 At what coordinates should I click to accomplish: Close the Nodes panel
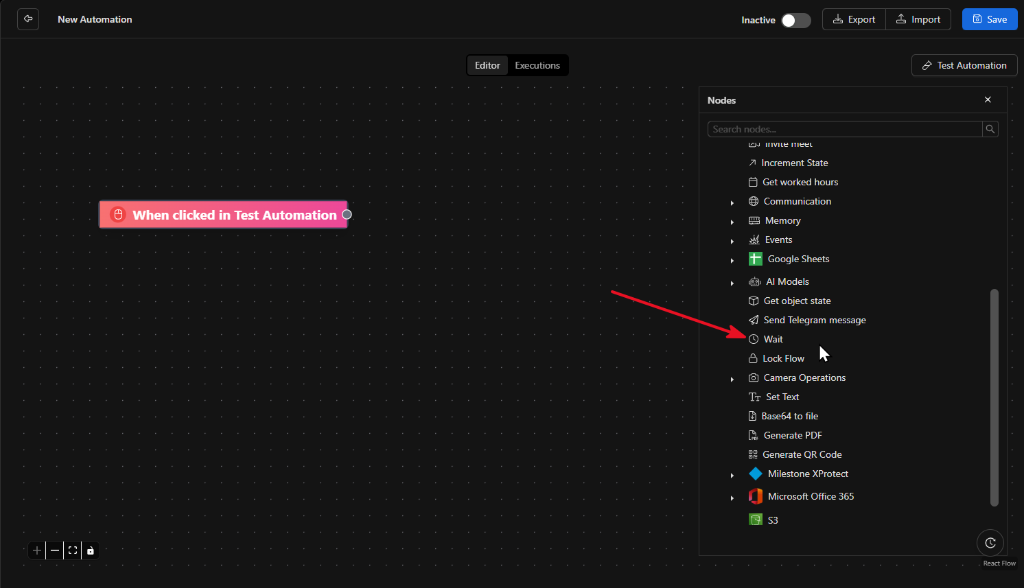pyautogui.click(x=987, y=100)
